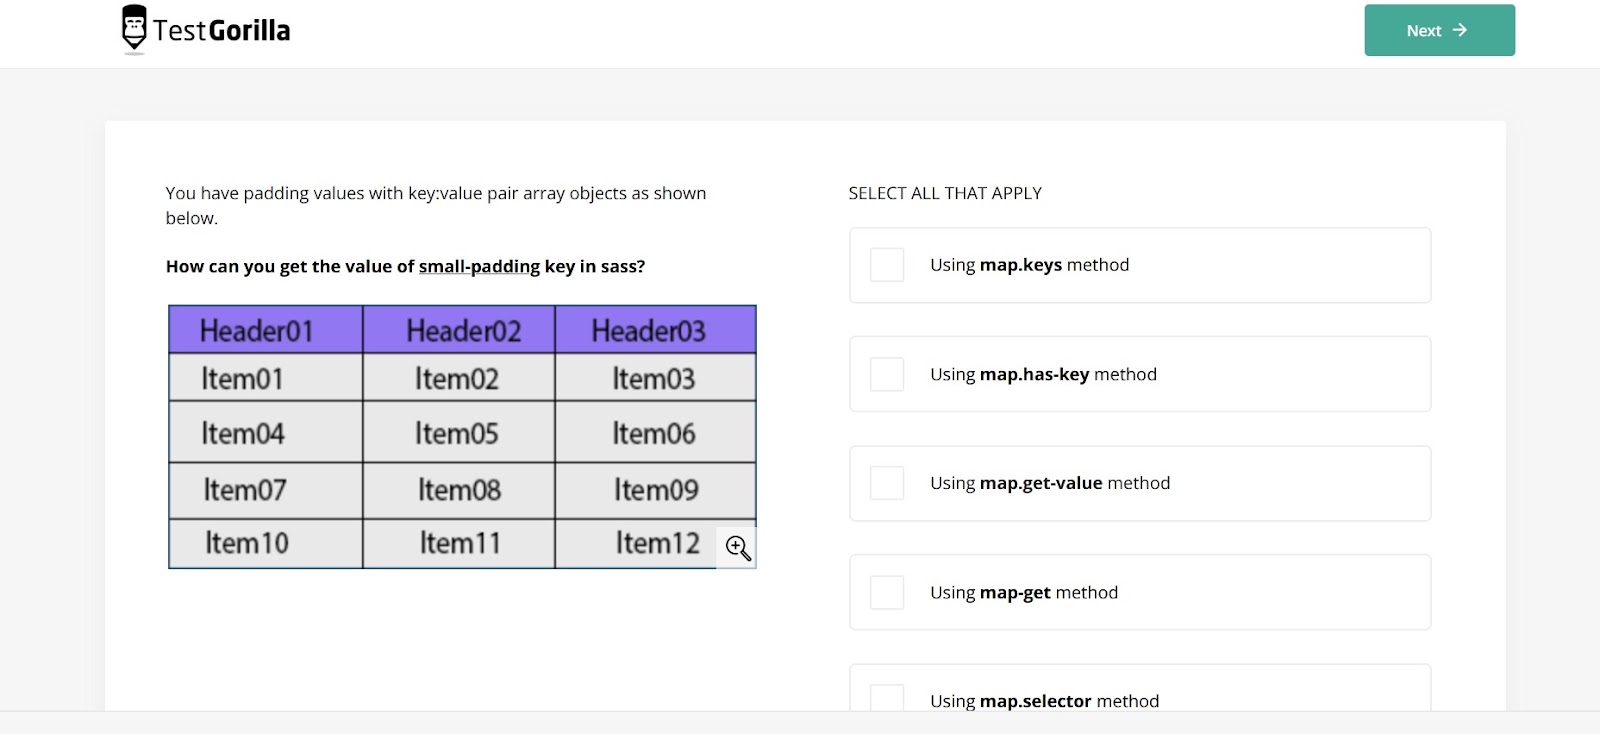Tick the map.has-key method checkbox
The height and width of the screenshot is (734, 1600).
(x=887, y=374)
